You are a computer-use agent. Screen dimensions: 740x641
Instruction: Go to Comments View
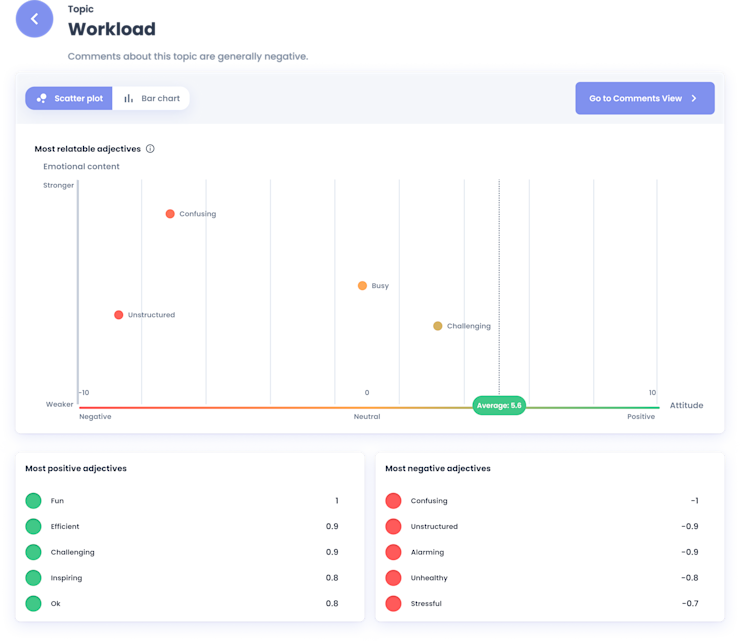645,98
